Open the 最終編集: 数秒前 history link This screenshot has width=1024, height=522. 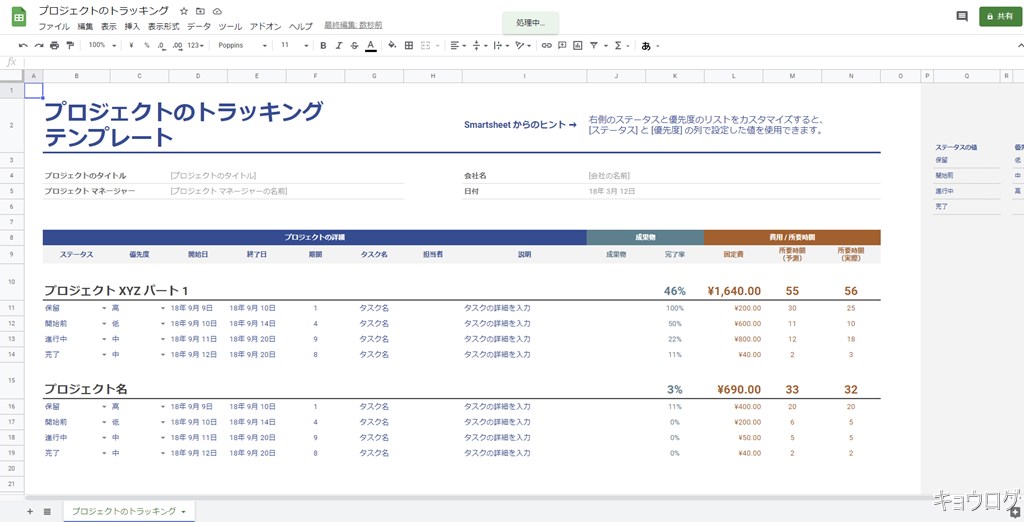(353, 25)
